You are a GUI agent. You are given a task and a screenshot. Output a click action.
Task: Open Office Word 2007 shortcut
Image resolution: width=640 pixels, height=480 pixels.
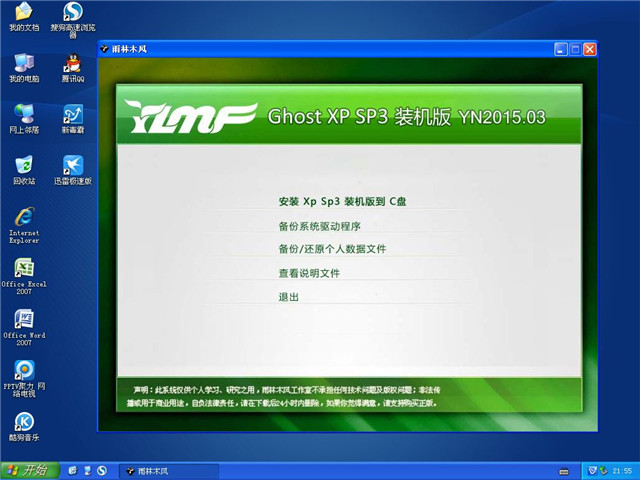click(23, 321)
